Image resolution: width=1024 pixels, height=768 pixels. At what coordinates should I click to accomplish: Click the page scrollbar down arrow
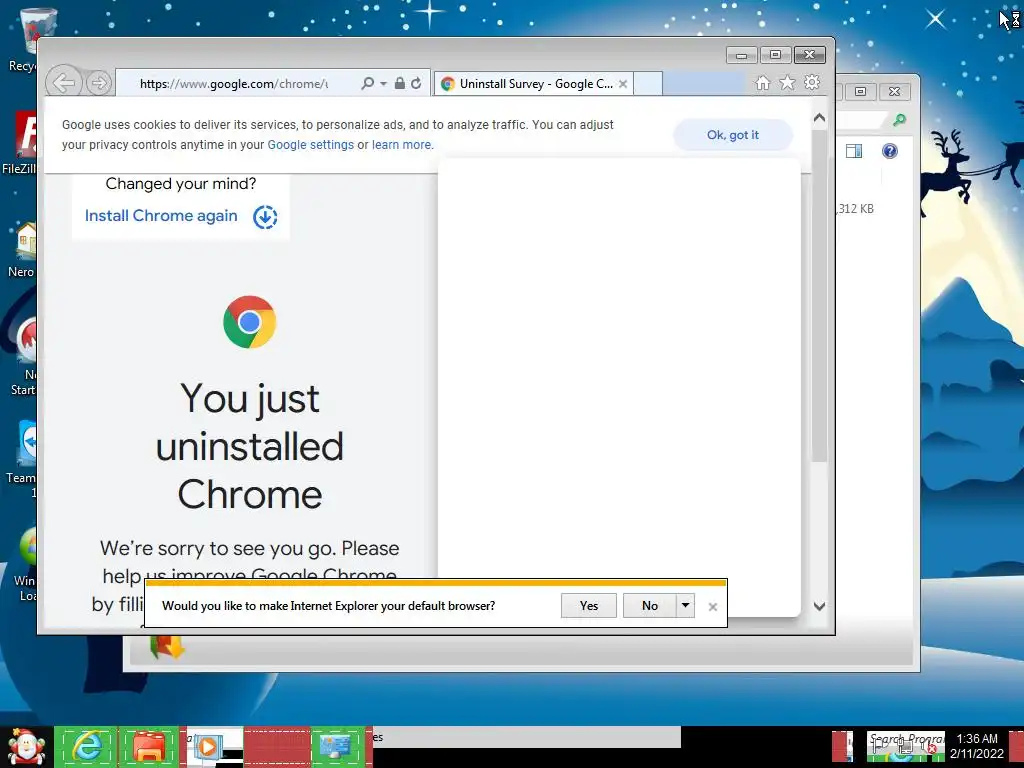click(820, 606)
